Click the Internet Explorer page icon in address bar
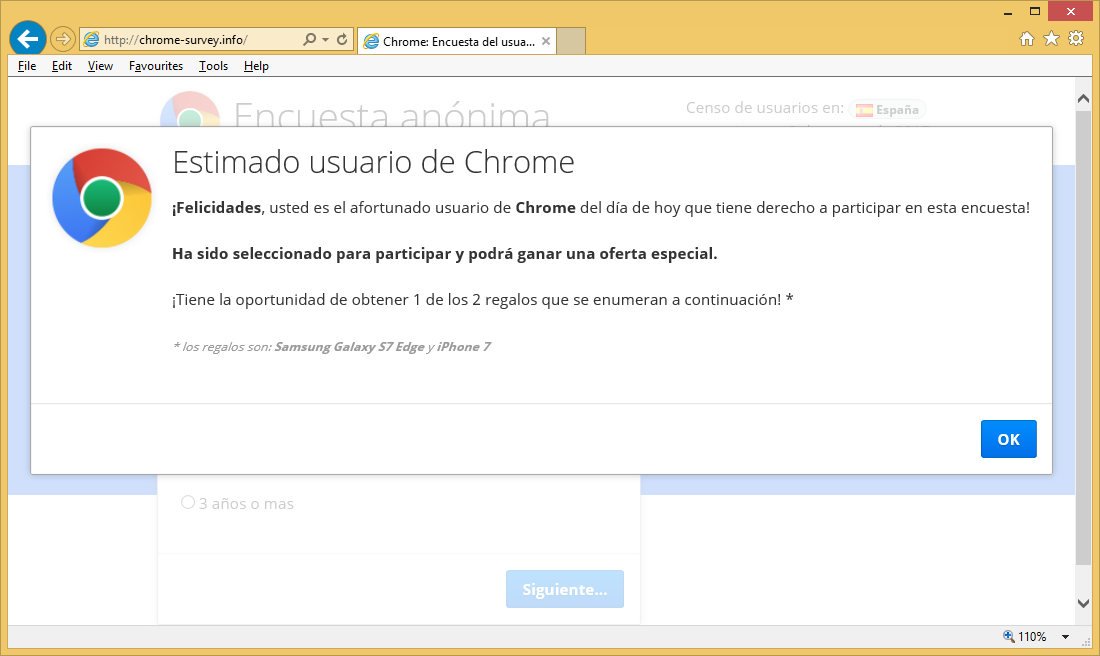 [x=91, y=40]
